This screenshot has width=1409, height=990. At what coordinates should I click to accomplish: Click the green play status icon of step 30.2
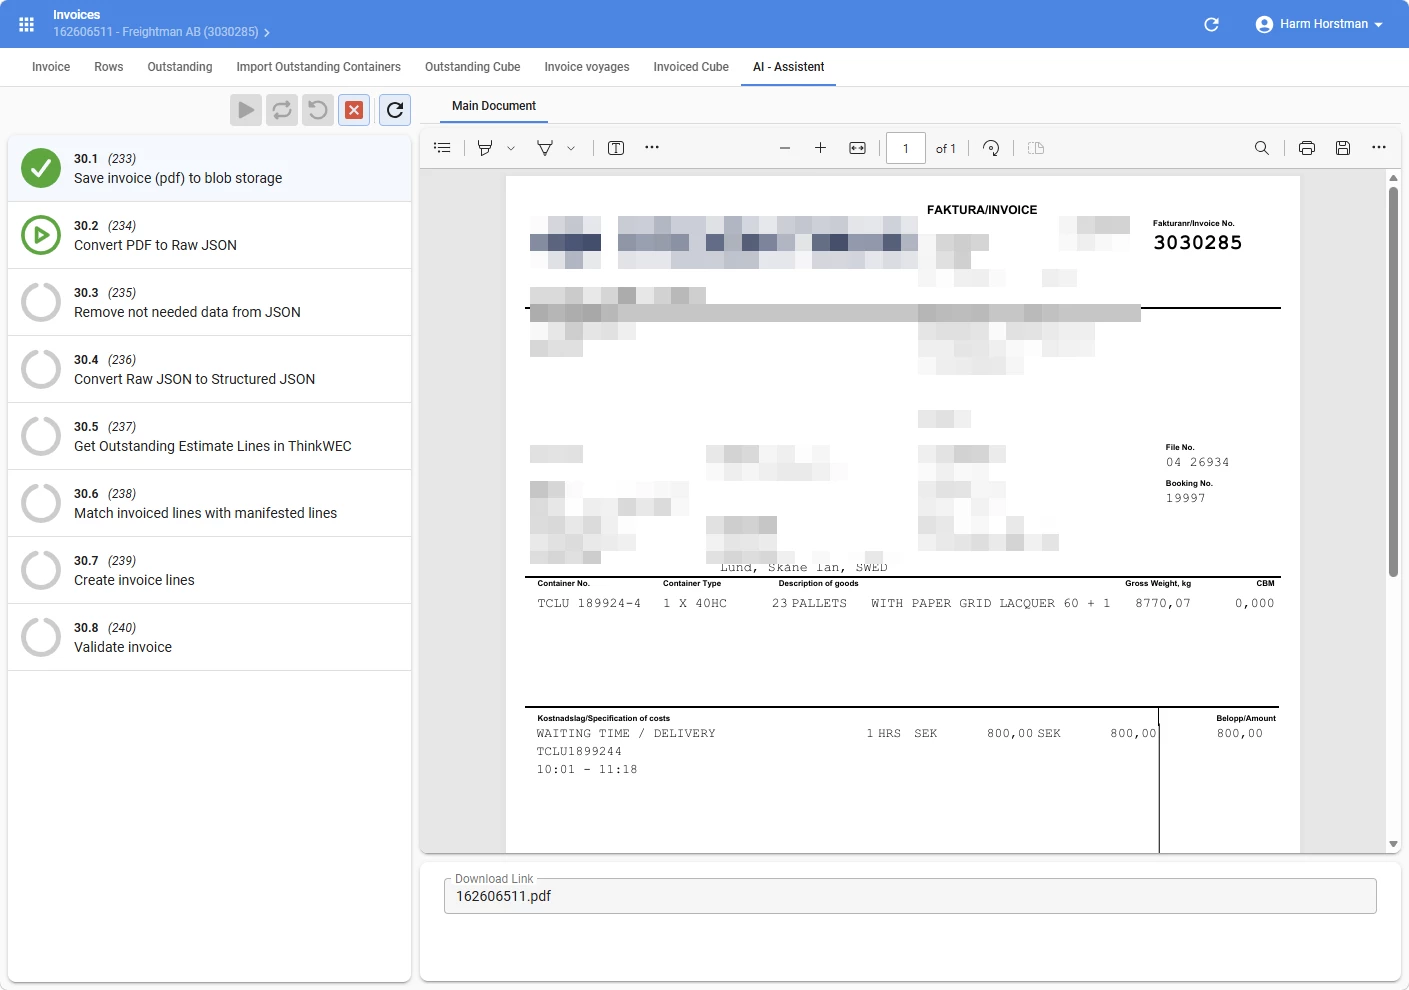pos(41,235)
